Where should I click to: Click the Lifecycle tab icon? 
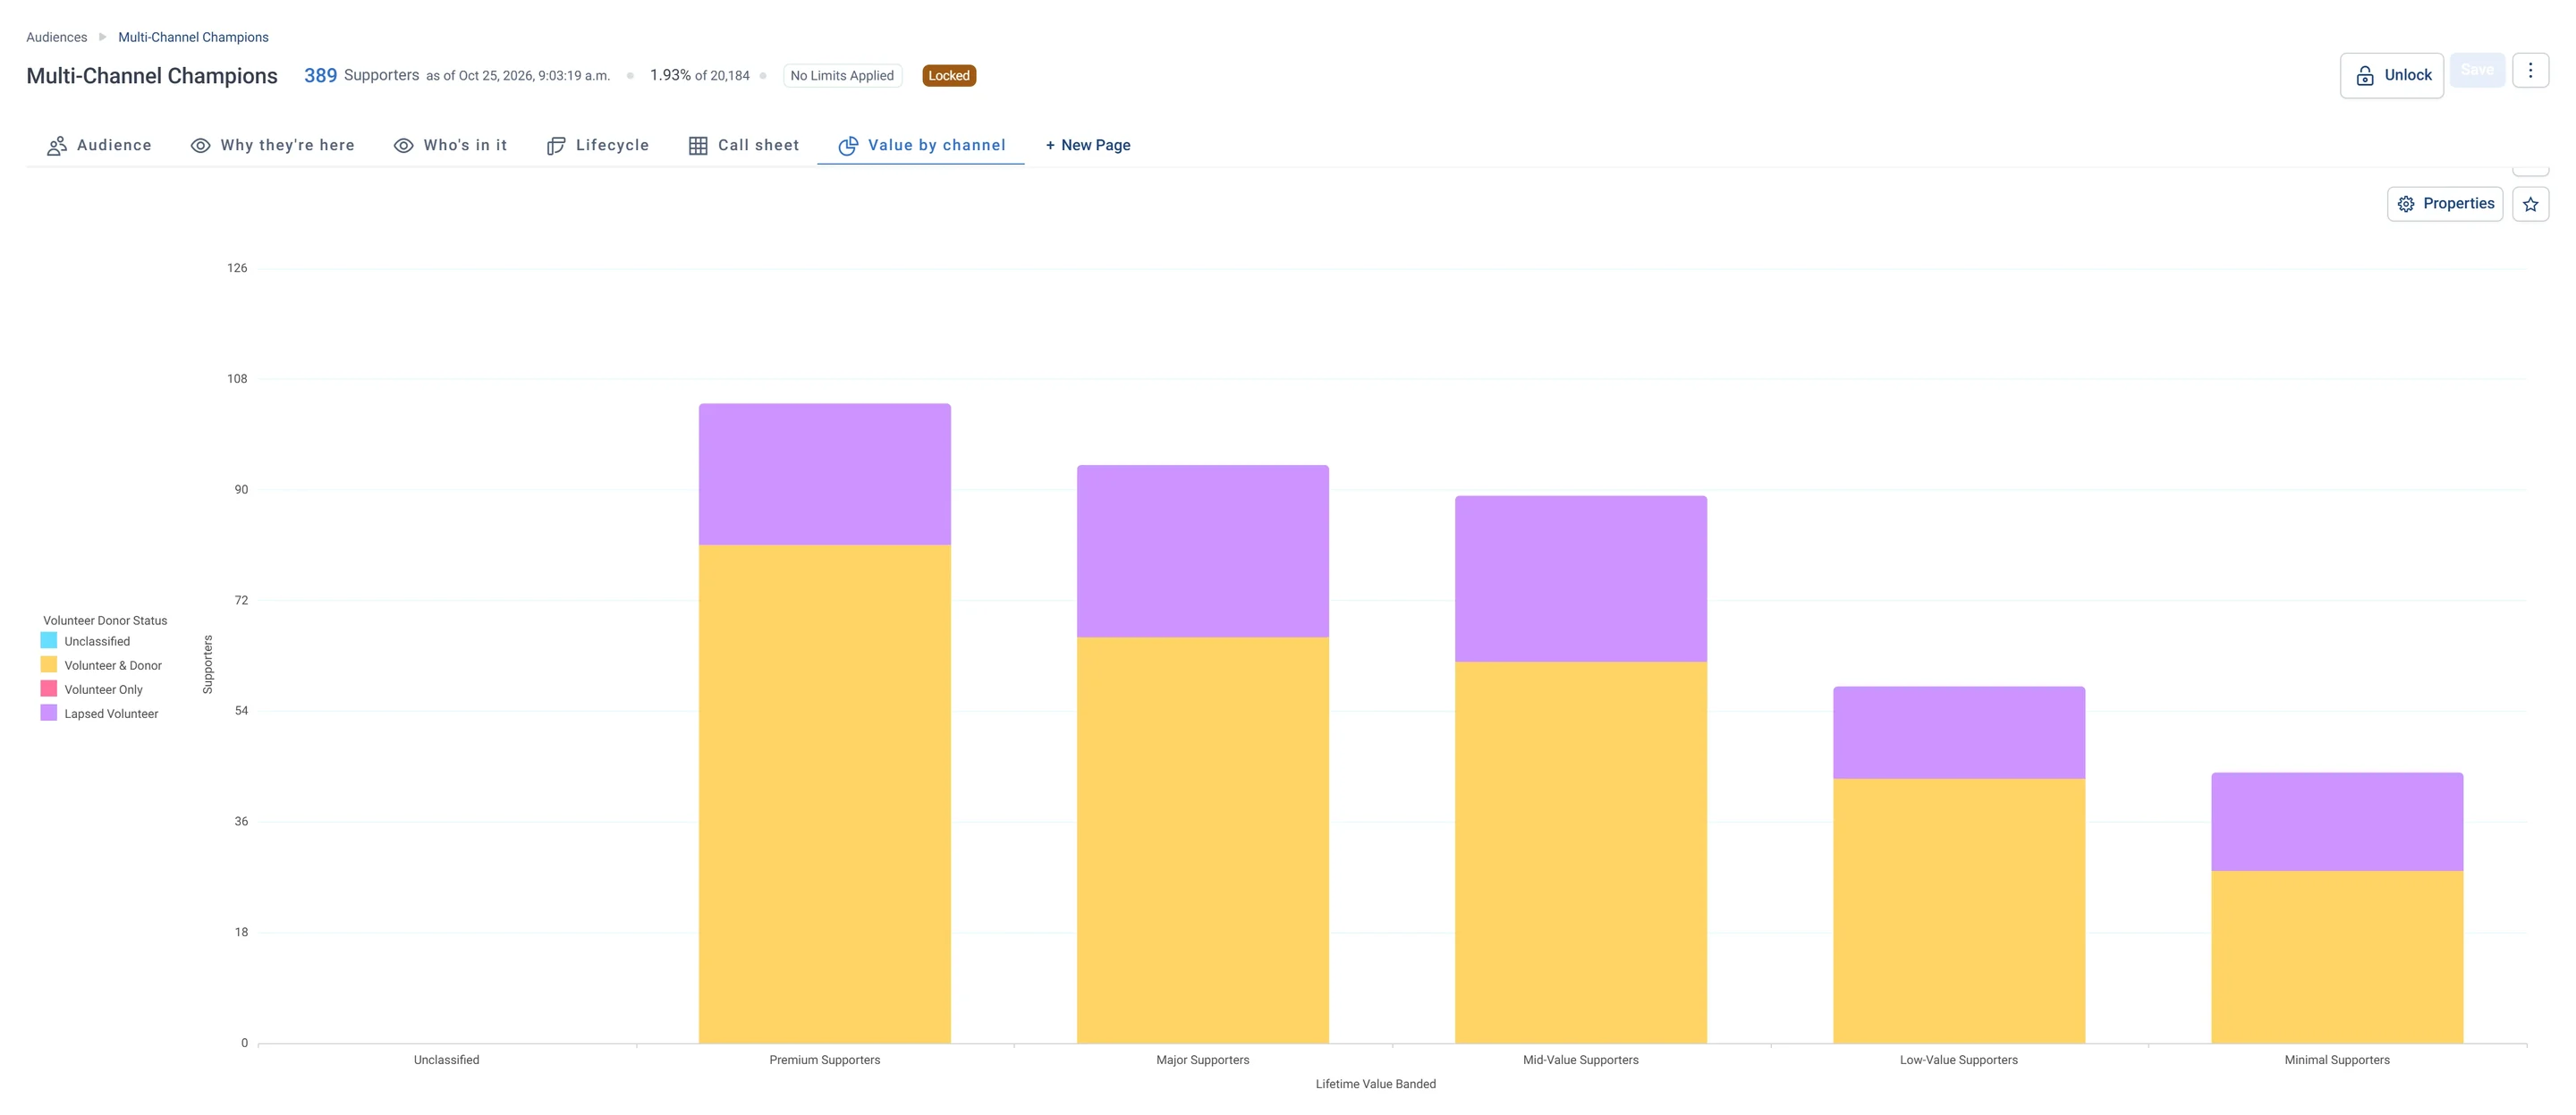(556, 146)
